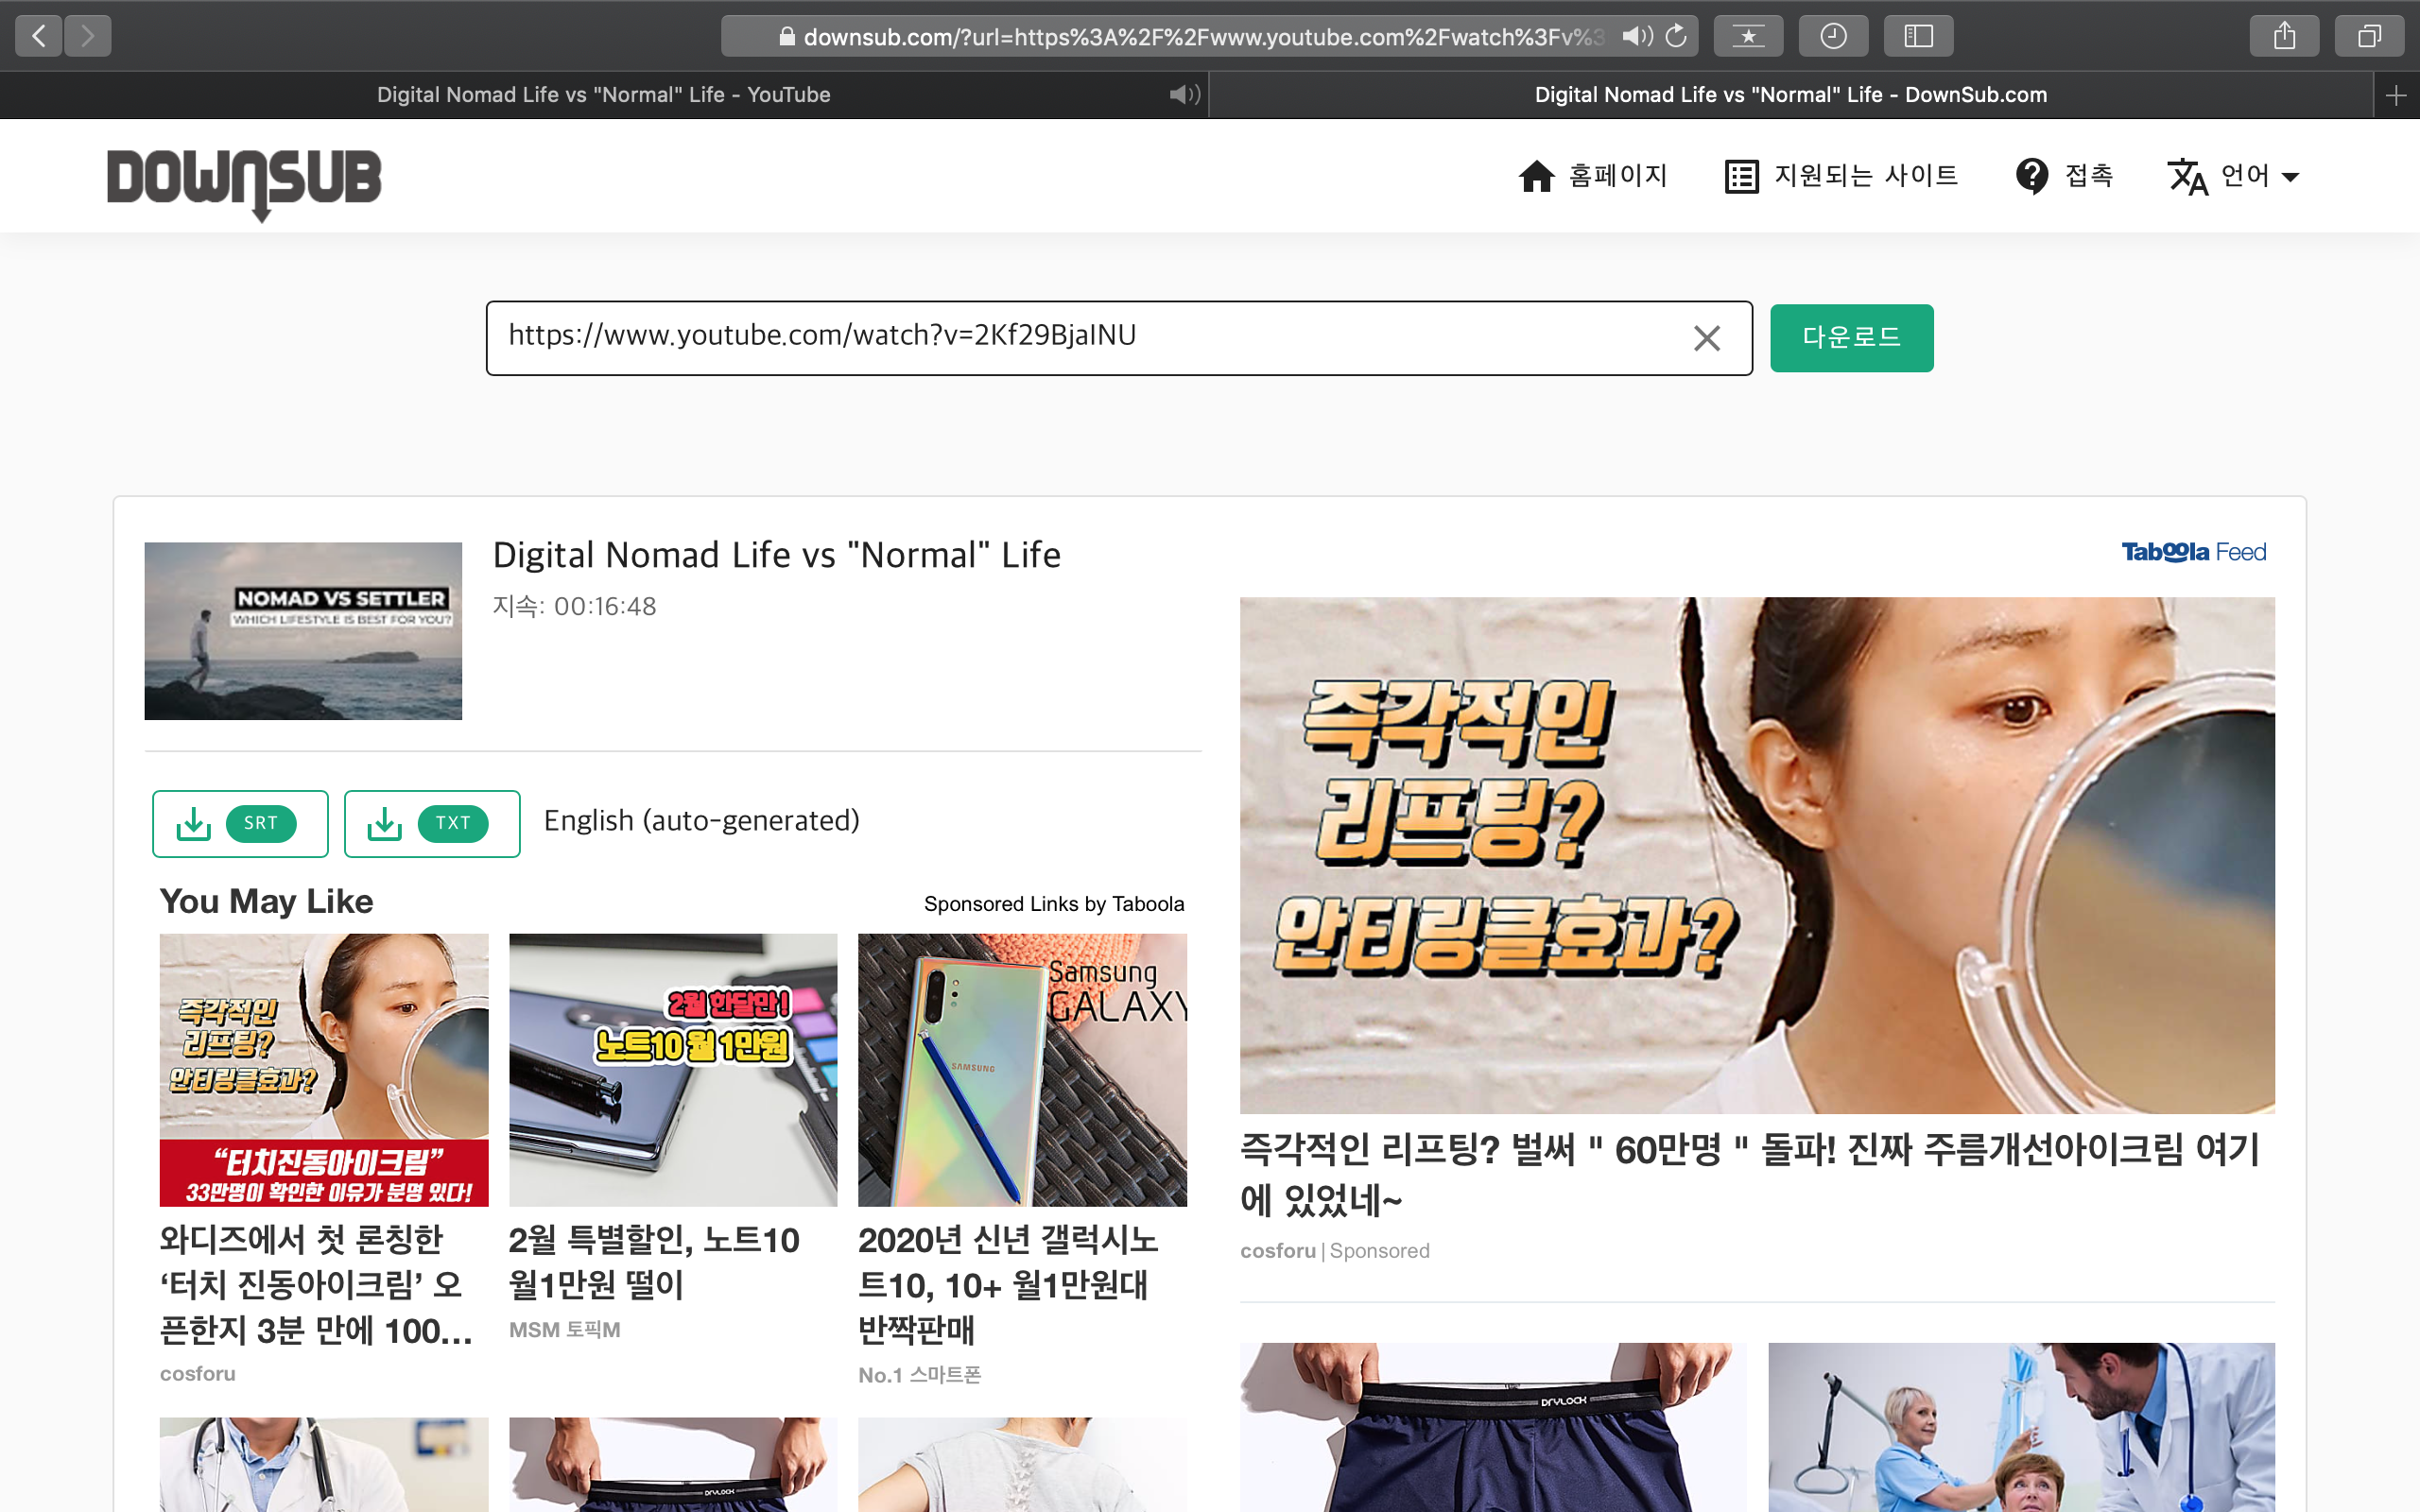Switch to the YouTube tab
This screenshot has width=2420, height=1512.
point(604,95)
